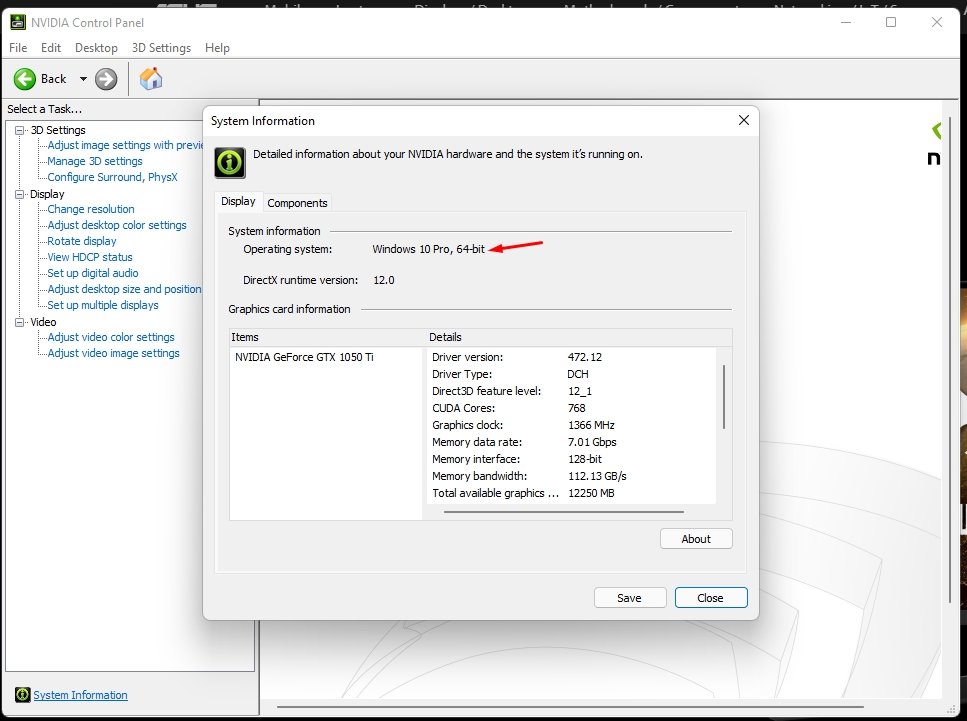The image size is (967, 721).
Task: Click the Memory interface row
Action: click(x=571, y=459)
